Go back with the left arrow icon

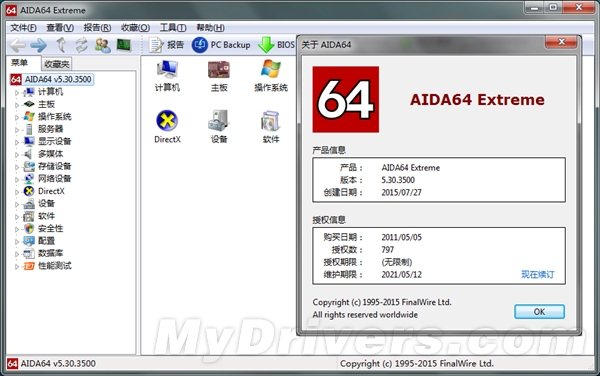pos(18,45)
